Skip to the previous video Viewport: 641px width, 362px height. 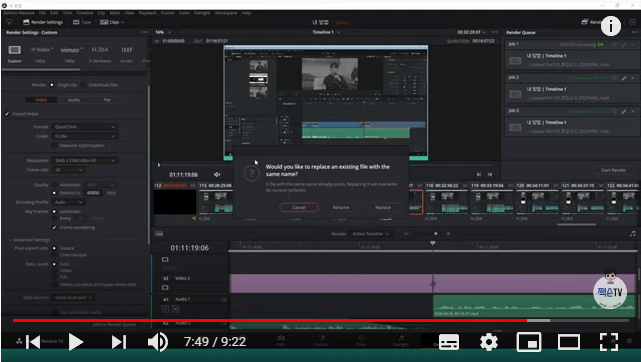[33, 342]
